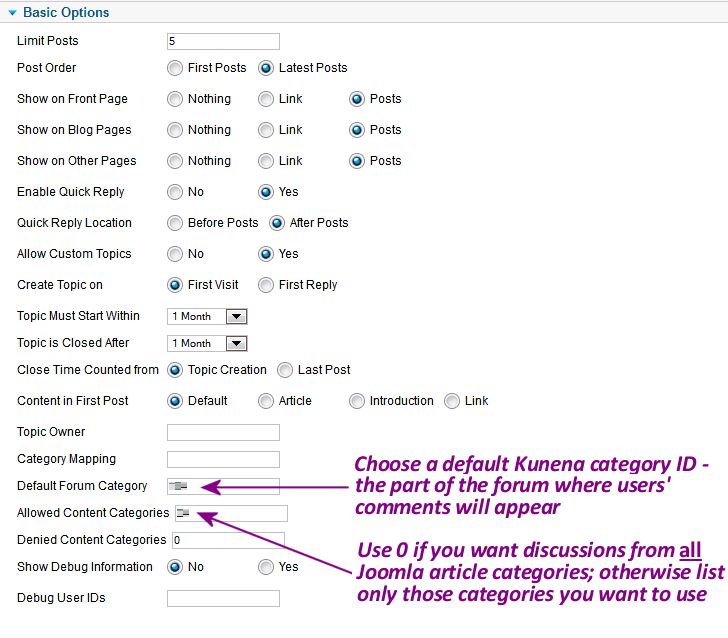Select Last Post for Close Time Counted from
The height and width of the screenshot is (638, 728).
click(285, 370)
